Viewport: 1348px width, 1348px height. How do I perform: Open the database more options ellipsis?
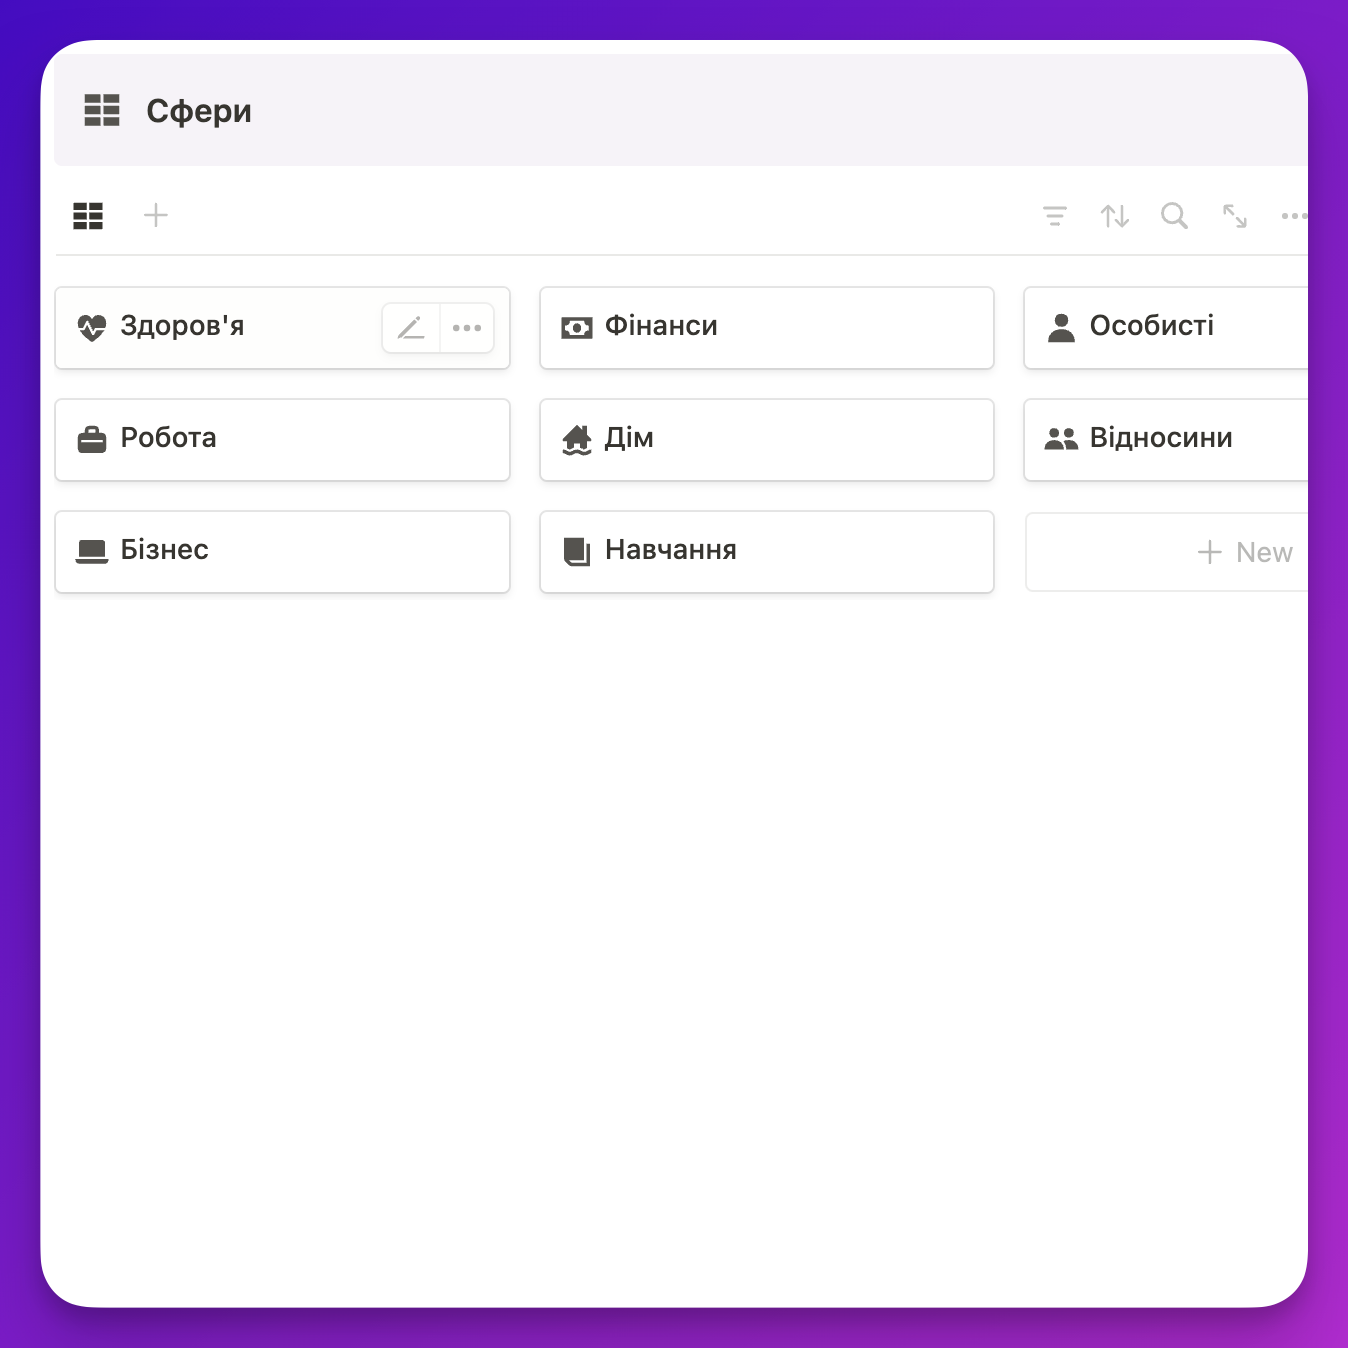pyautogui.click(x=1294, y=216)
